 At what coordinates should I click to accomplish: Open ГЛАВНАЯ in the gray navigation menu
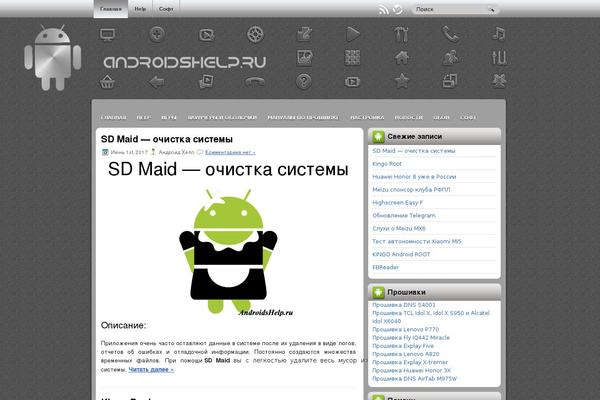[x=114, y=117]
